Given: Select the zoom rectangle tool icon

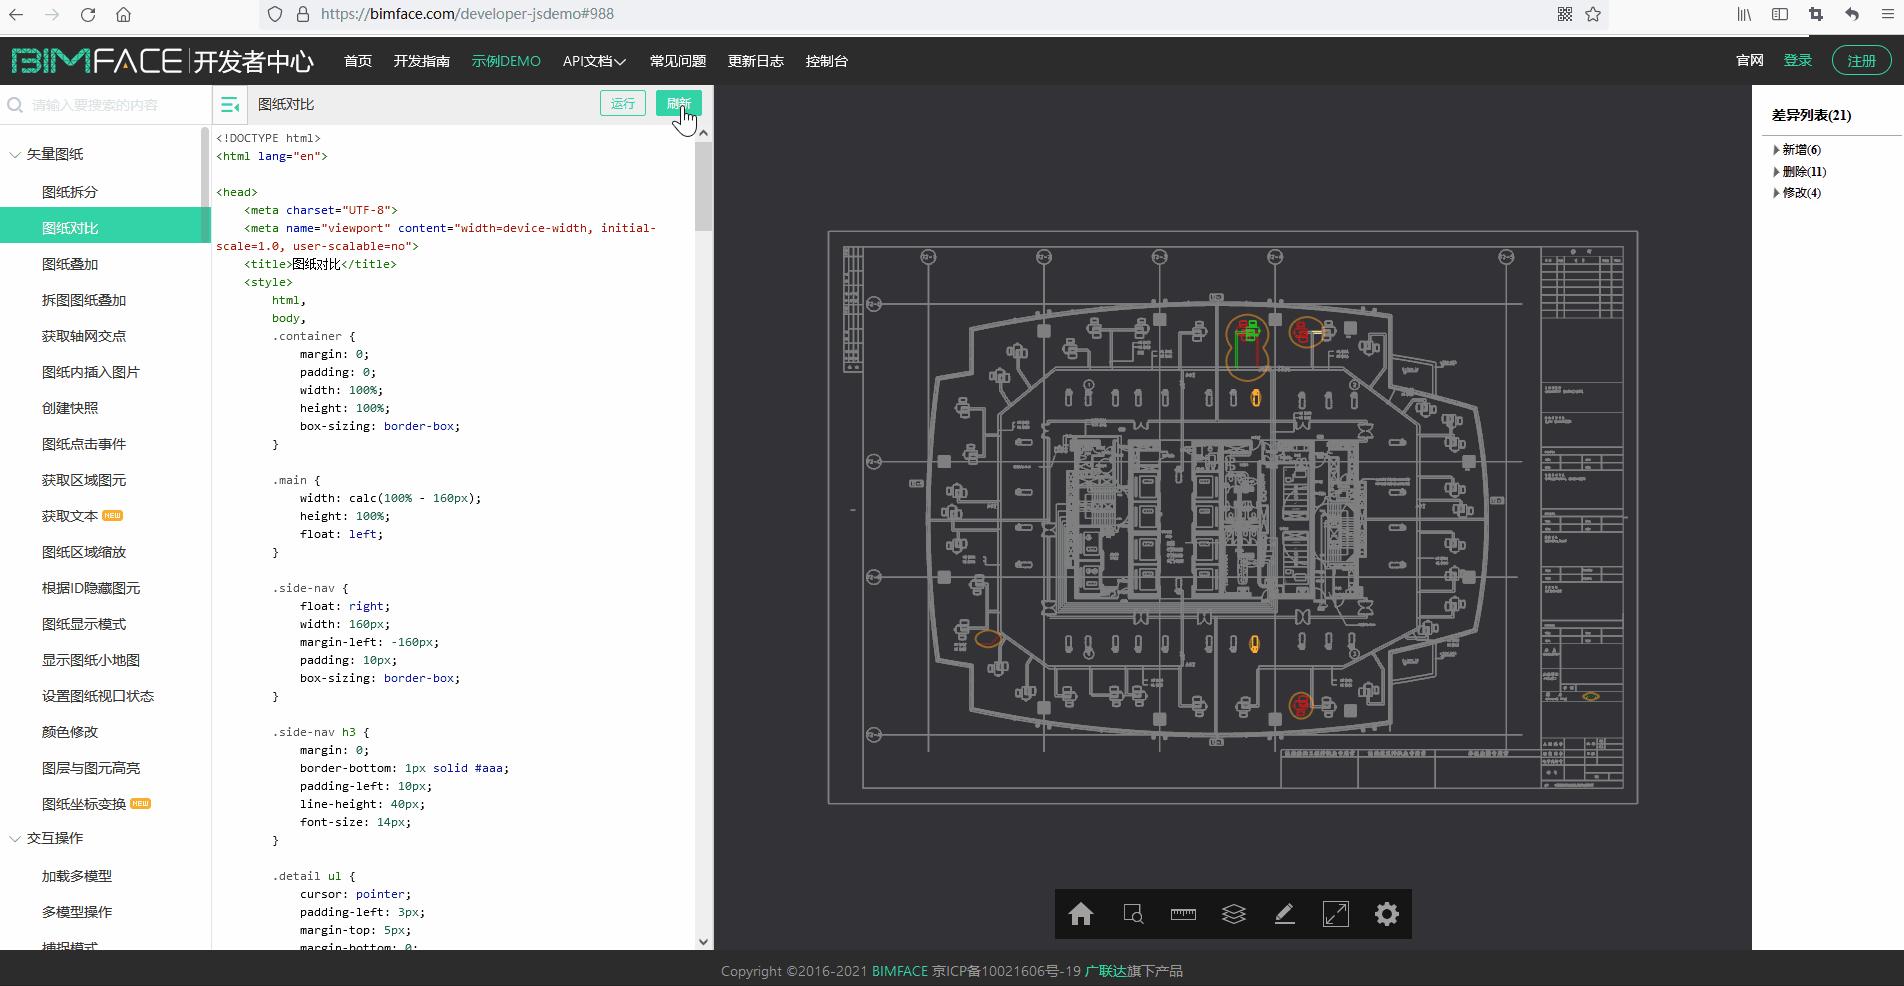Looking at the screenshot, I should pyautogui.click(x=1132, y=914).
